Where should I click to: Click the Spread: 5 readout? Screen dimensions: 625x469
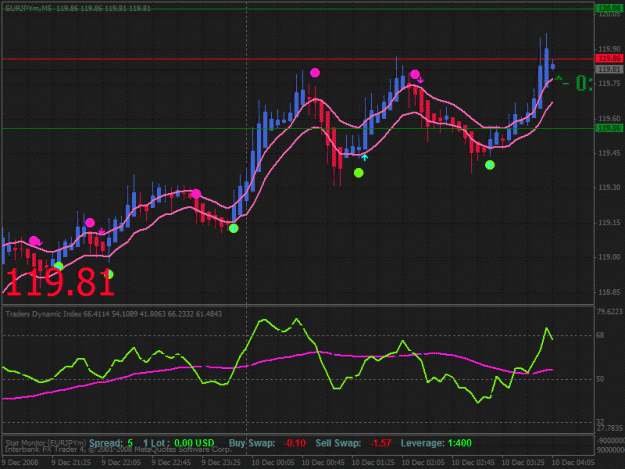111,443
